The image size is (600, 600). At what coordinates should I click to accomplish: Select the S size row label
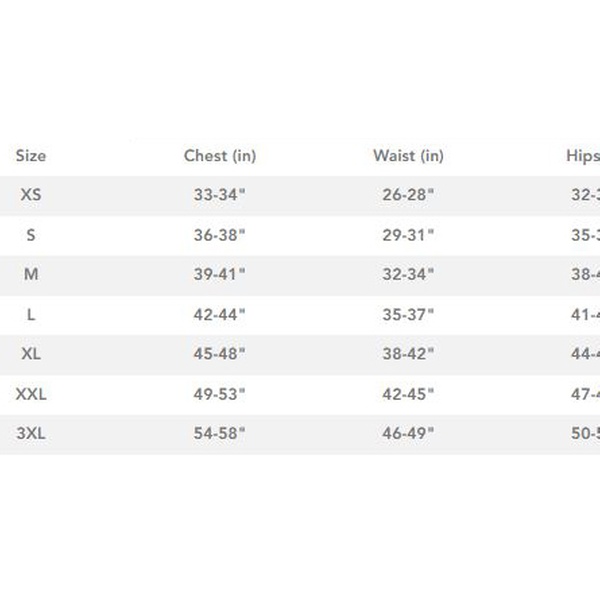(31, 235)
